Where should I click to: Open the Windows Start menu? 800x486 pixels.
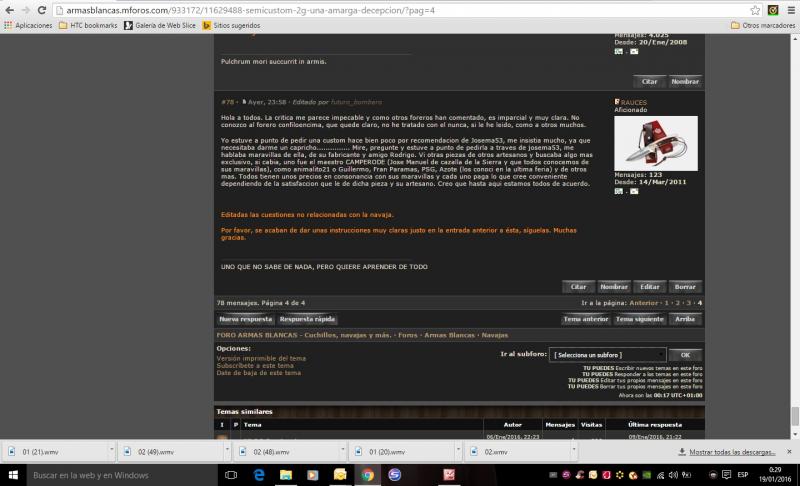(12, 474)
